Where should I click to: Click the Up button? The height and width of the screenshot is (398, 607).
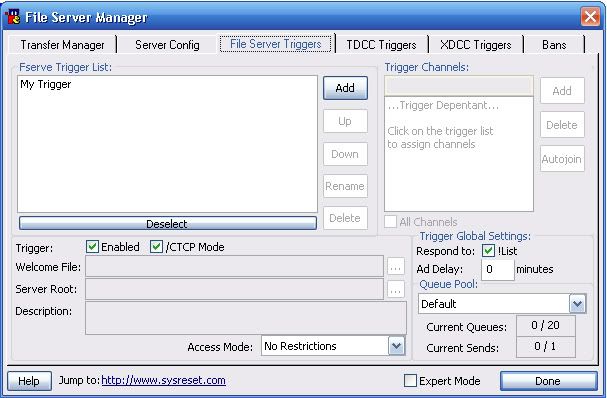click(x=345, y=121)
